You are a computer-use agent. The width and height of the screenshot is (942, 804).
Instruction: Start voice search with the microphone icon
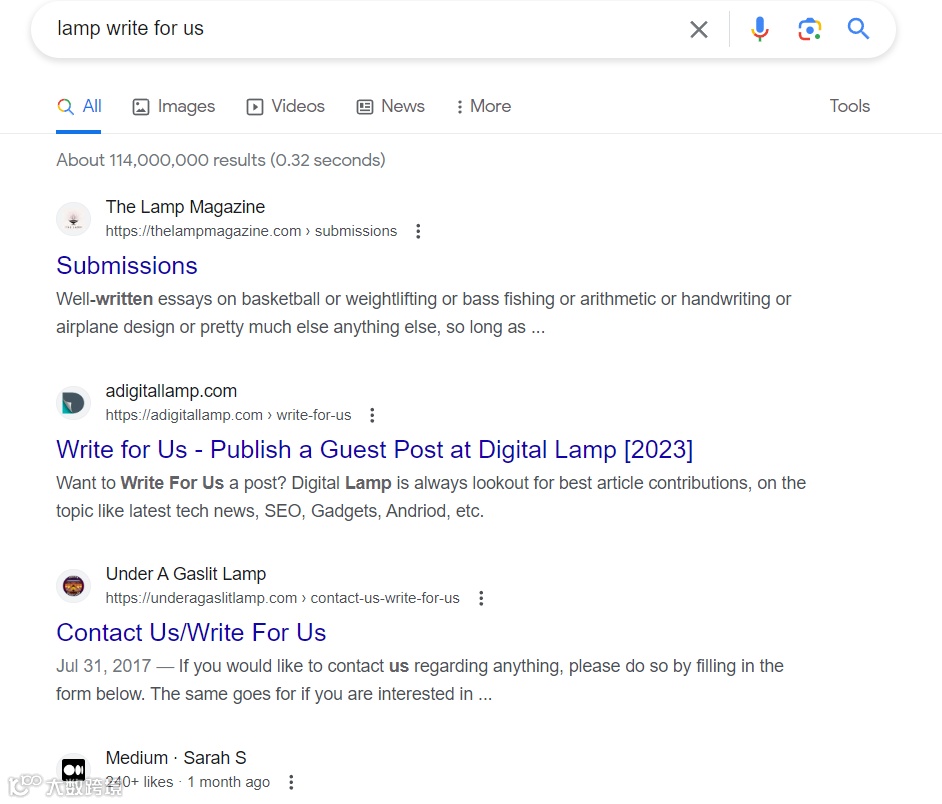tap(760, 29)
